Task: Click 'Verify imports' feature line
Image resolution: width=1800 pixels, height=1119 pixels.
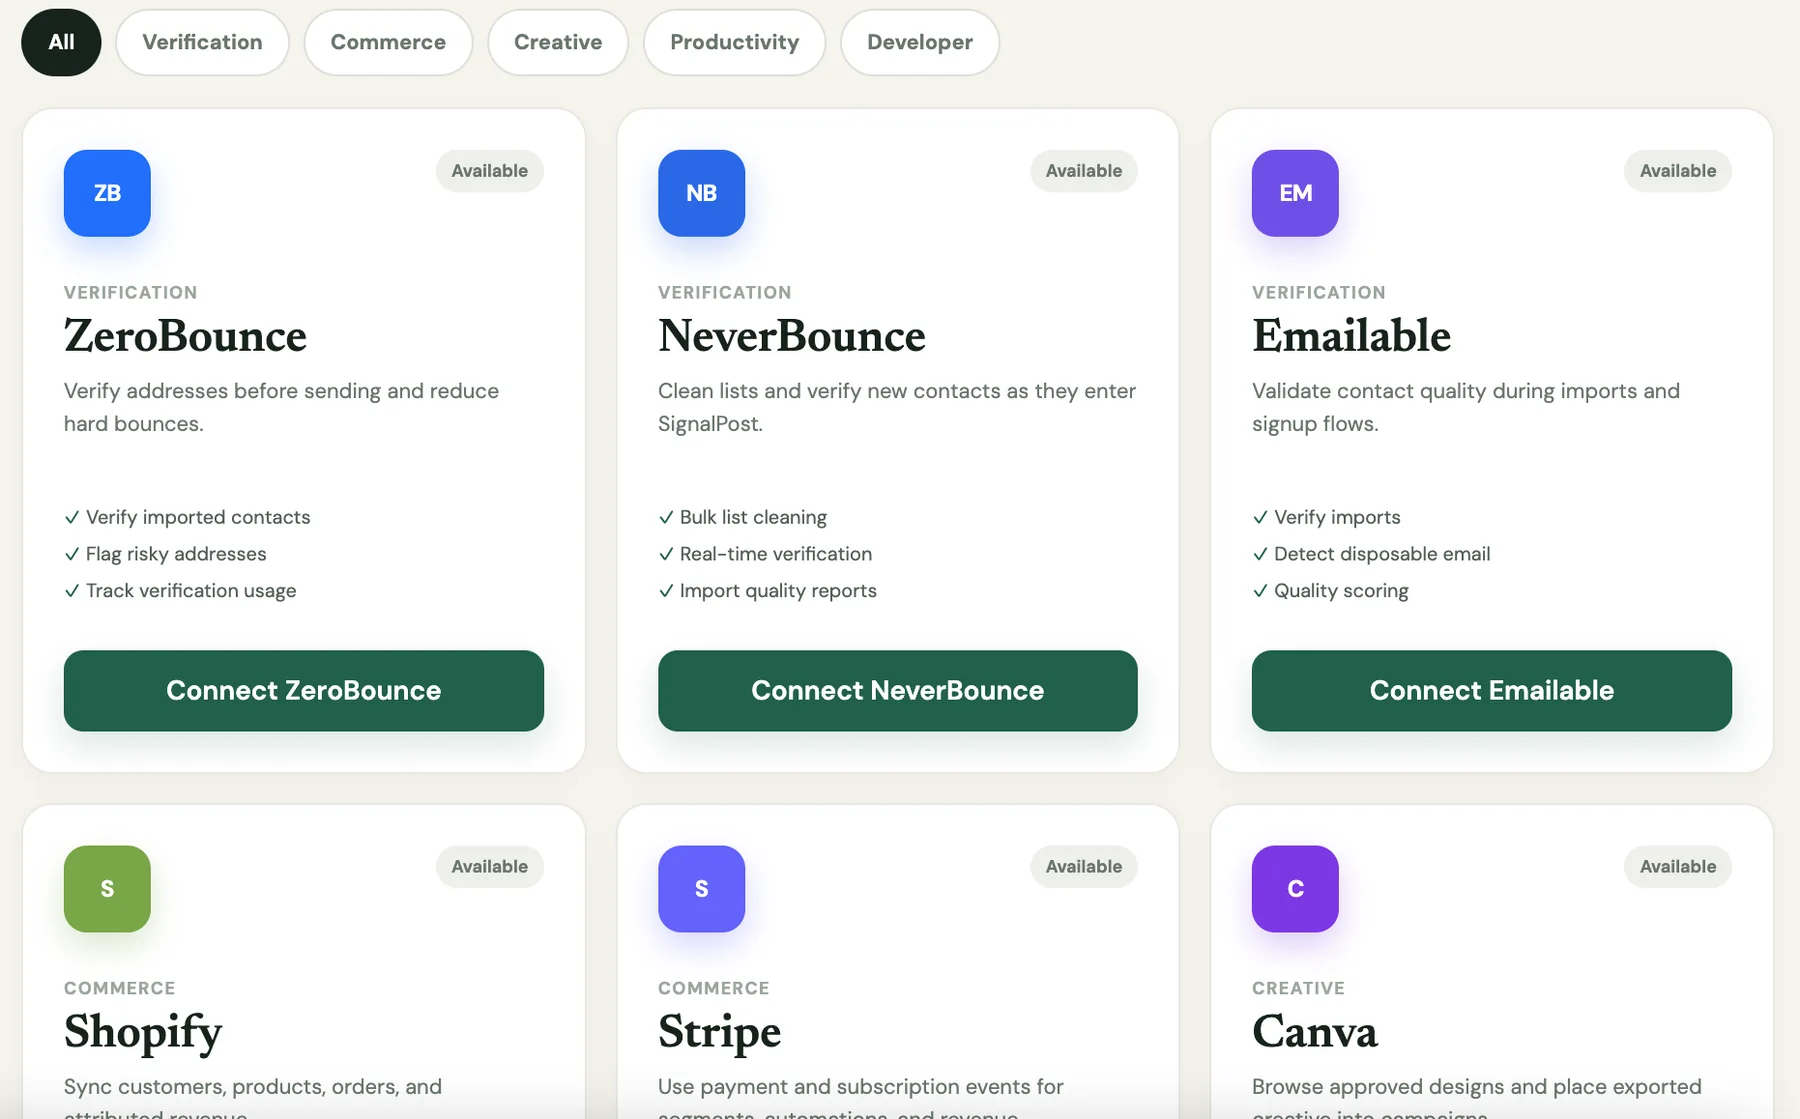Action: [1326, 517]
